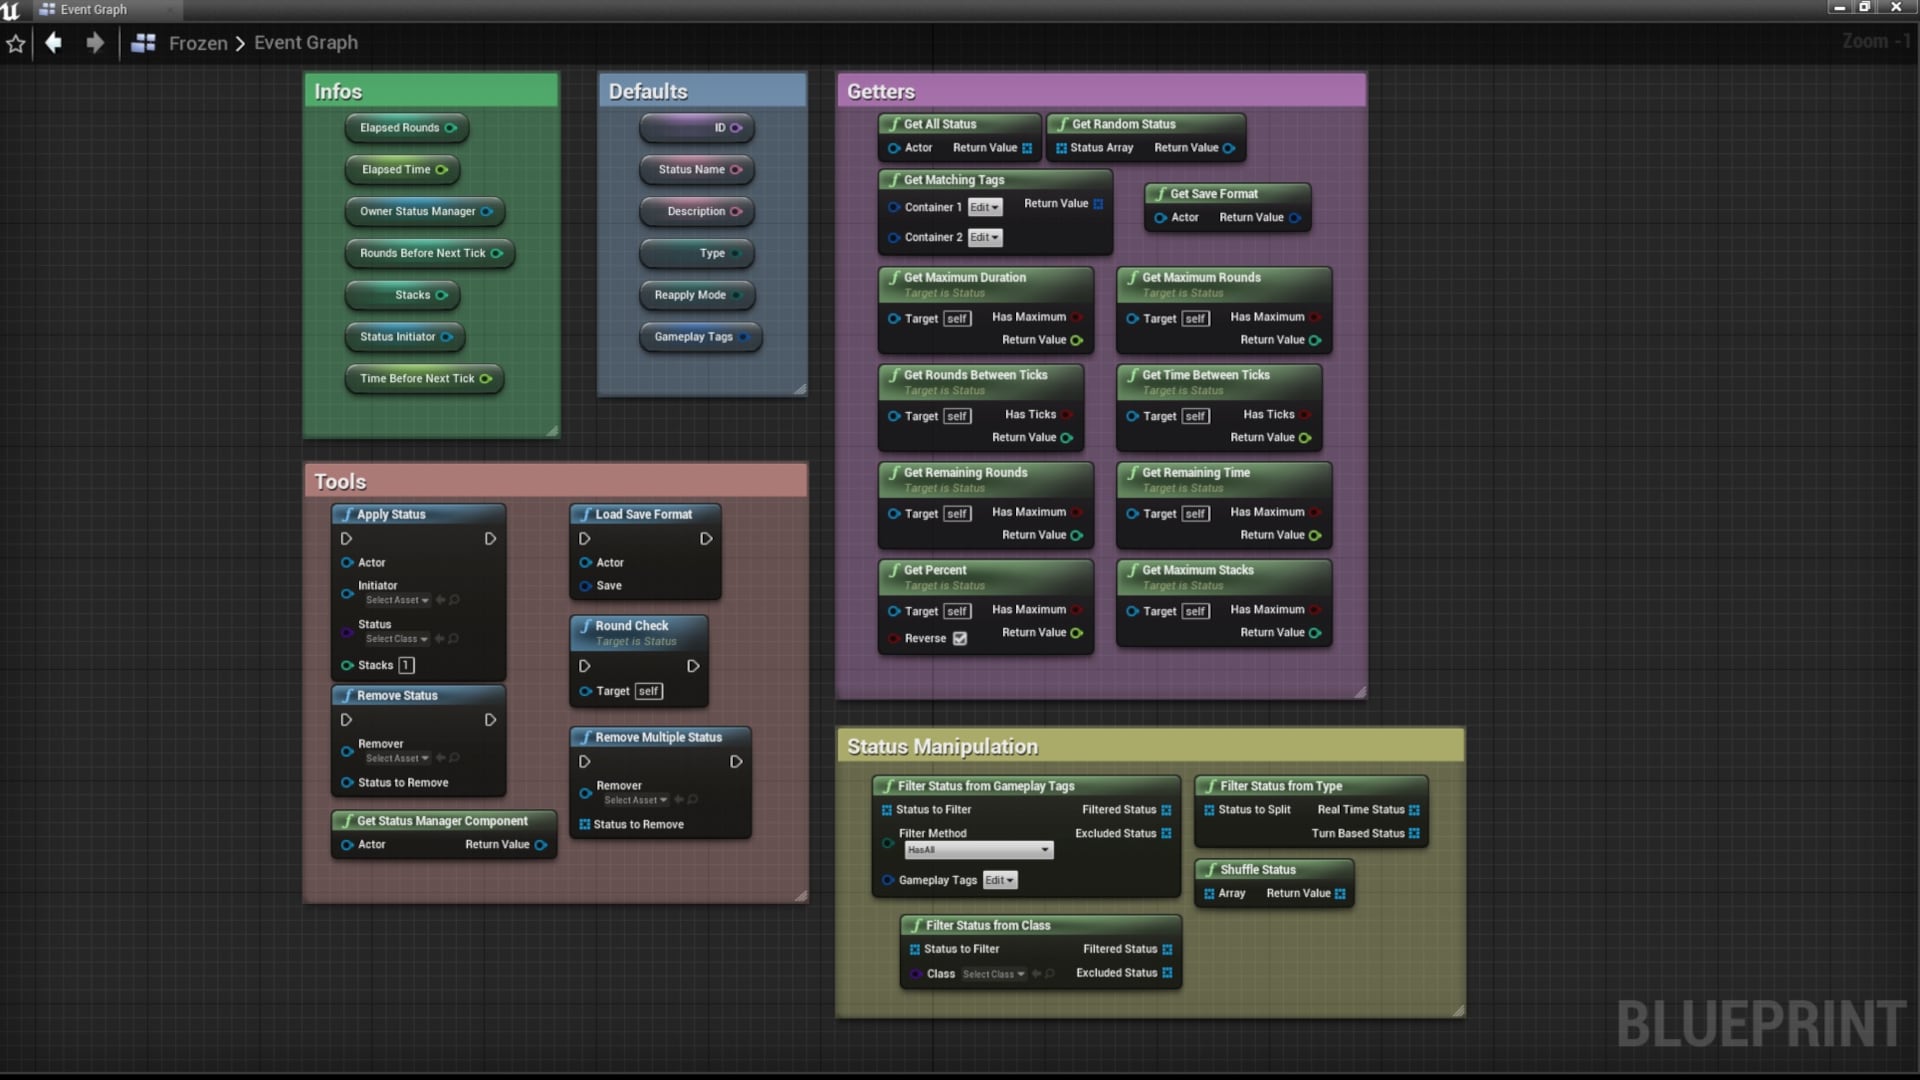This screenshot has height=1080, width=1920.
Task: Click the Event Graph breadcrumb
Action: click(x=305, y=43)
